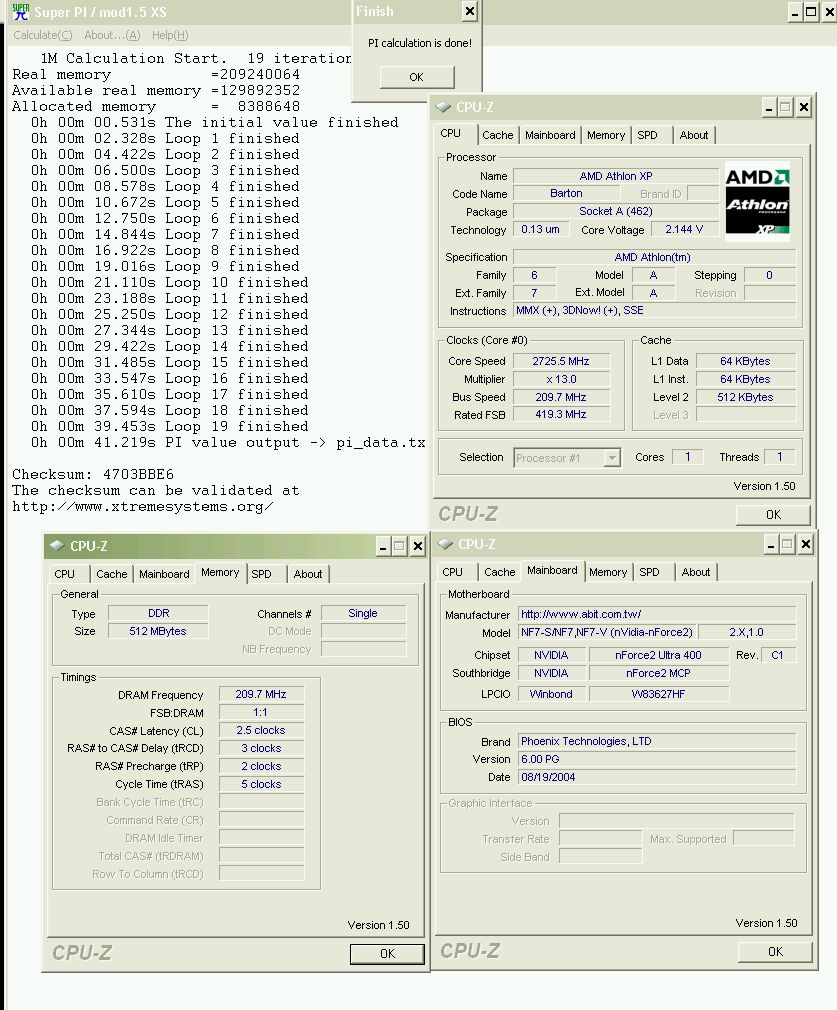Viewport: 837px width, 1010px height.
Task: Click OK in the Finish dialog
Action: 417,77
